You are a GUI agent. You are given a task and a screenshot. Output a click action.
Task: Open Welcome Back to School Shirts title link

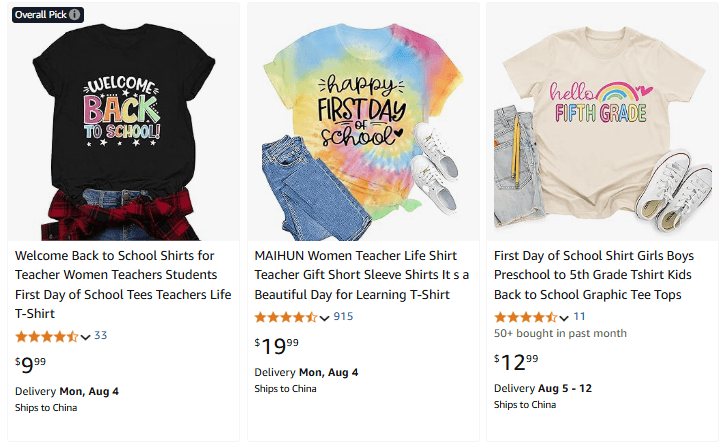pos(123,284)
